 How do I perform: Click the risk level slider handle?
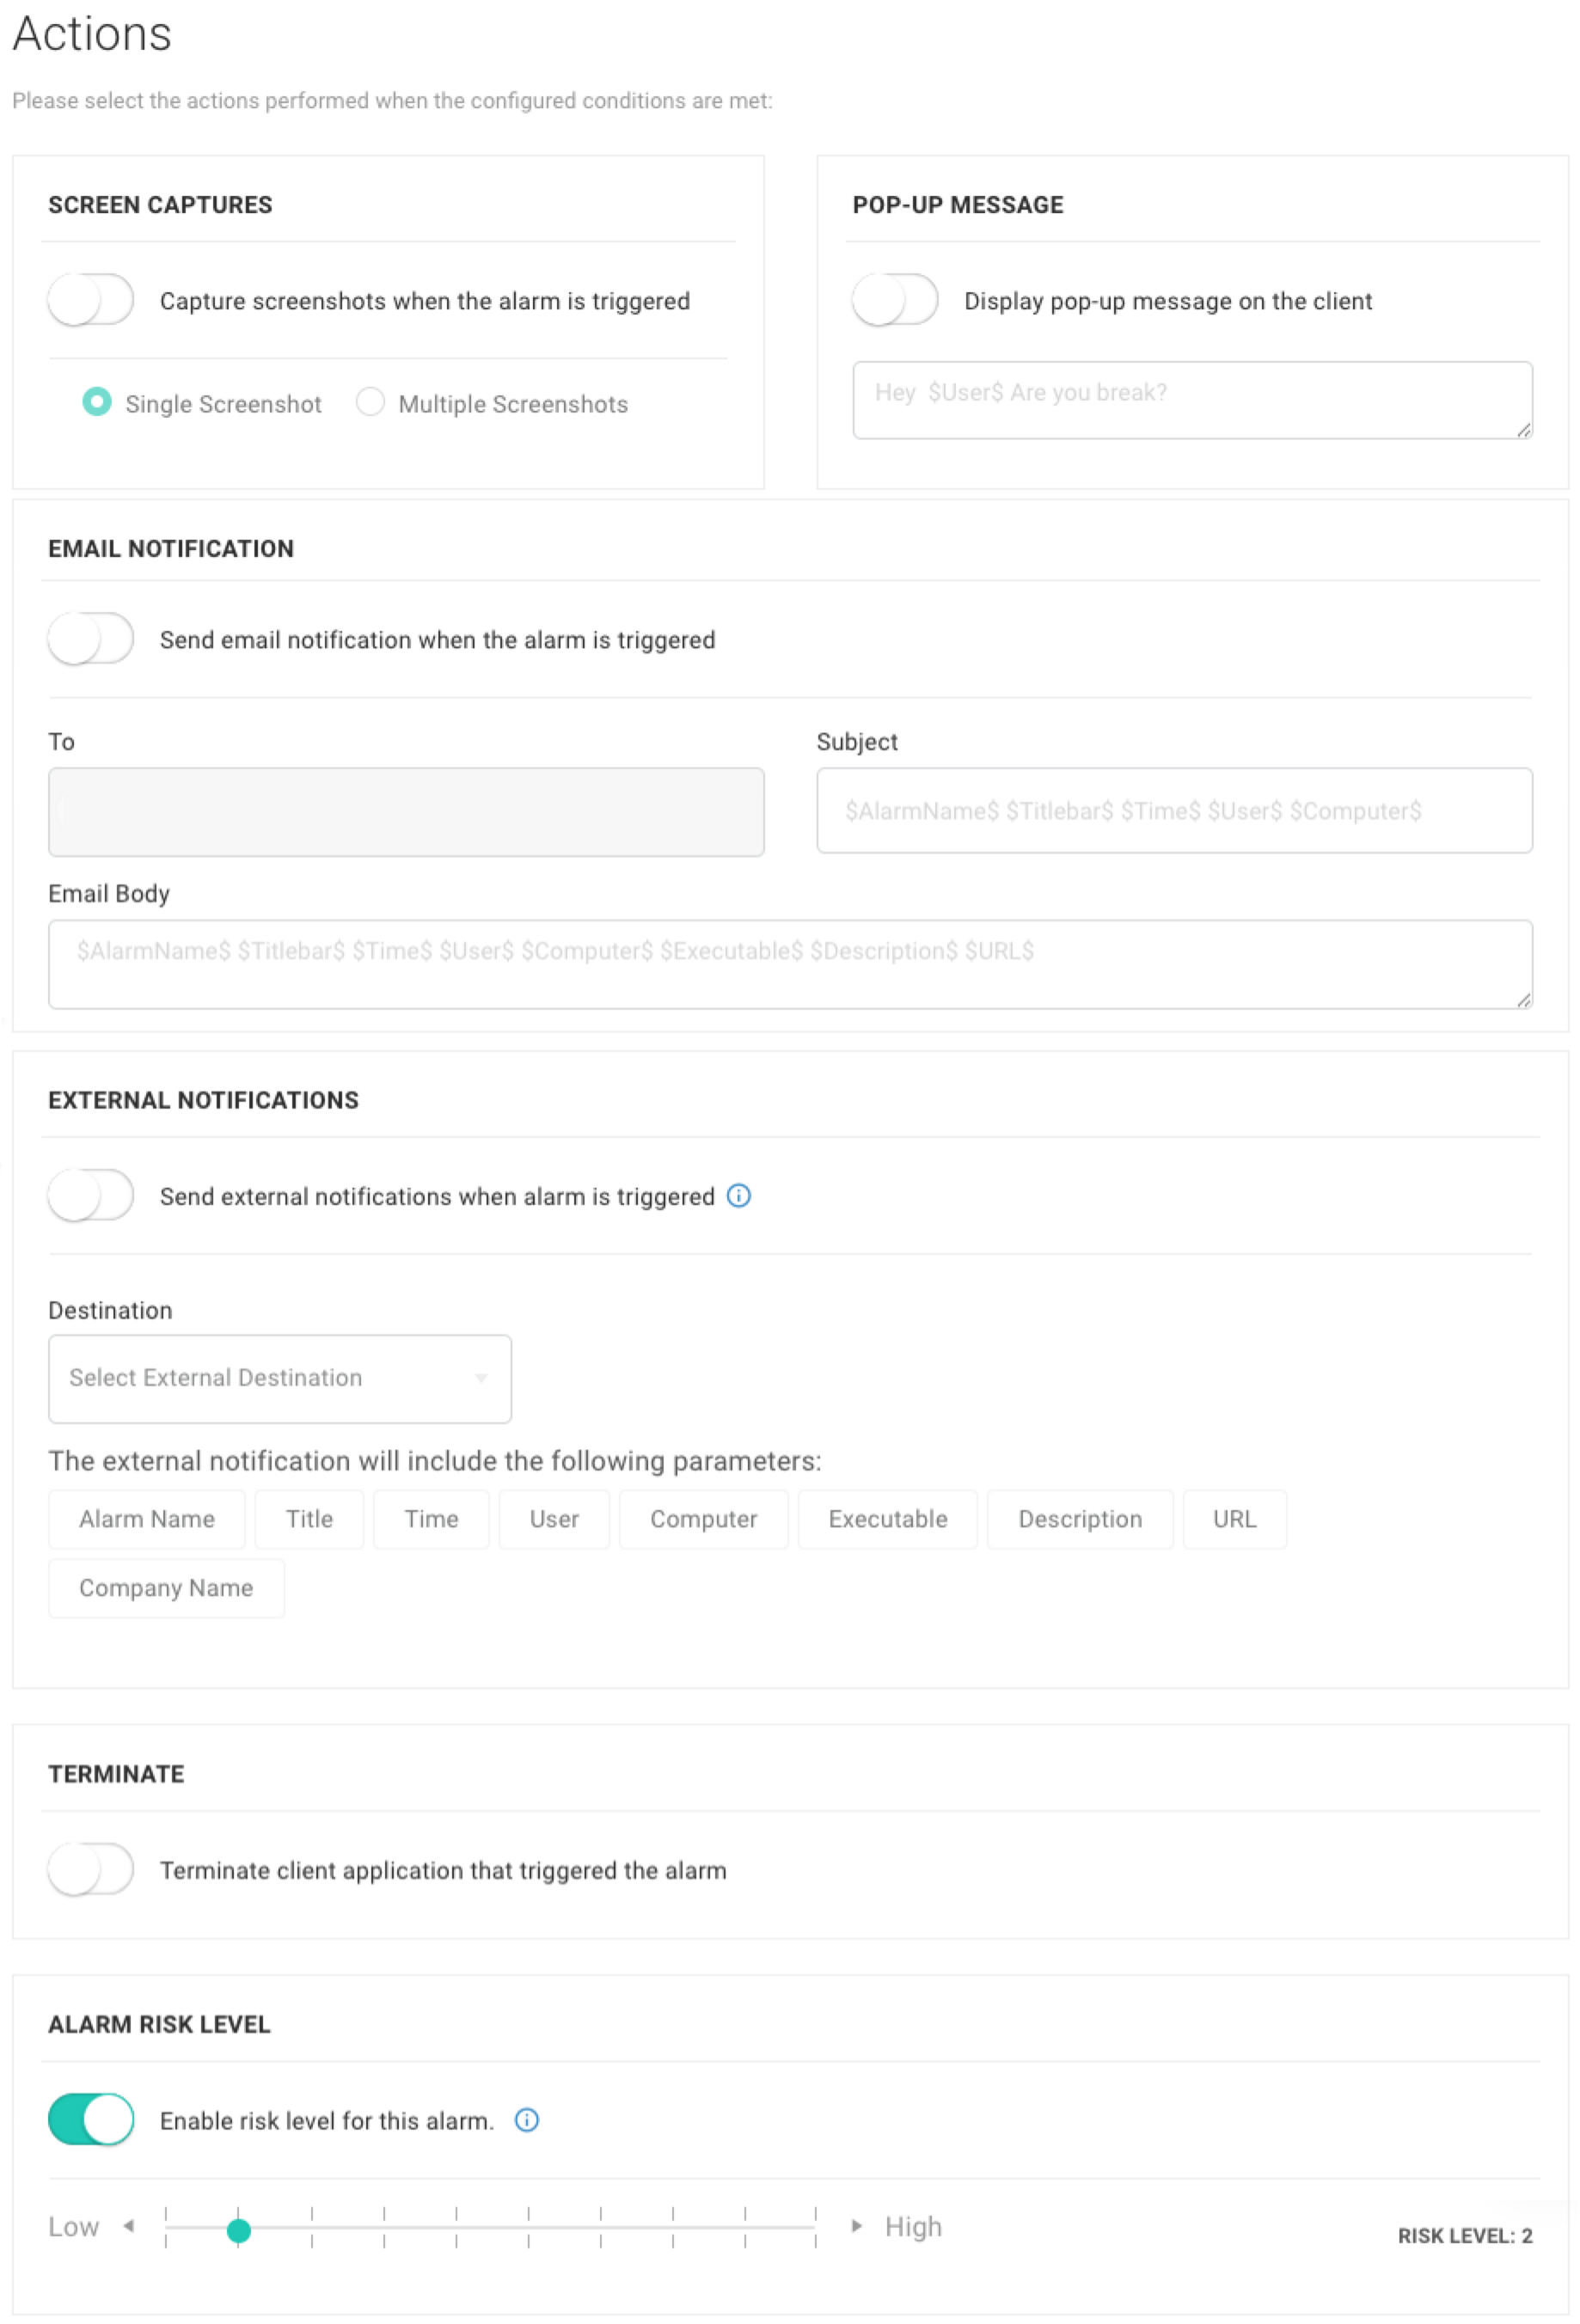(238, 2230)
